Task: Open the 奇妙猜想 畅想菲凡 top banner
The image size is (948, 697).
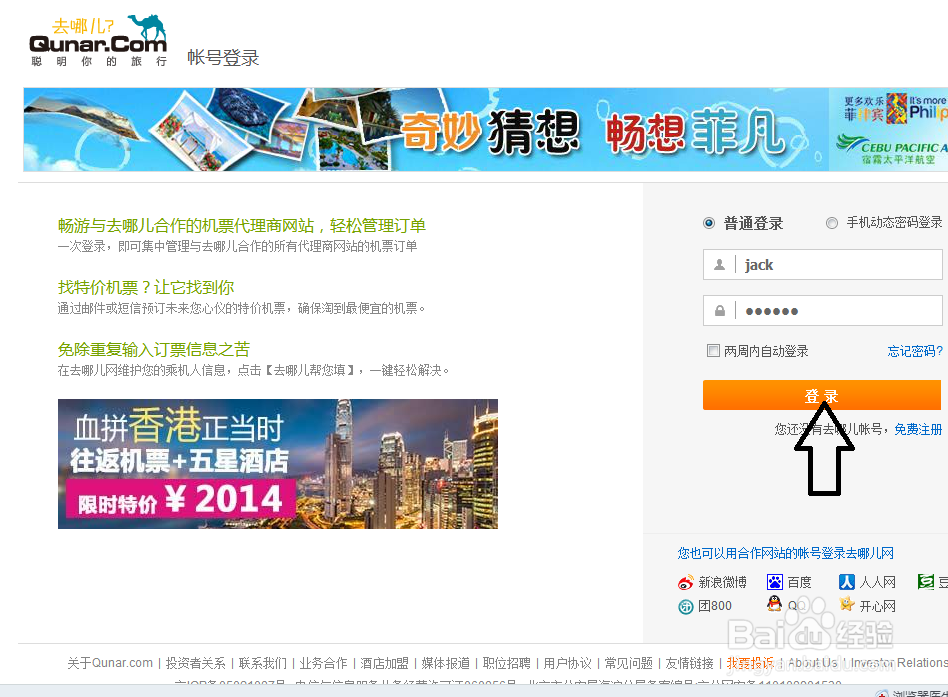Action: [x=426, y=129]
